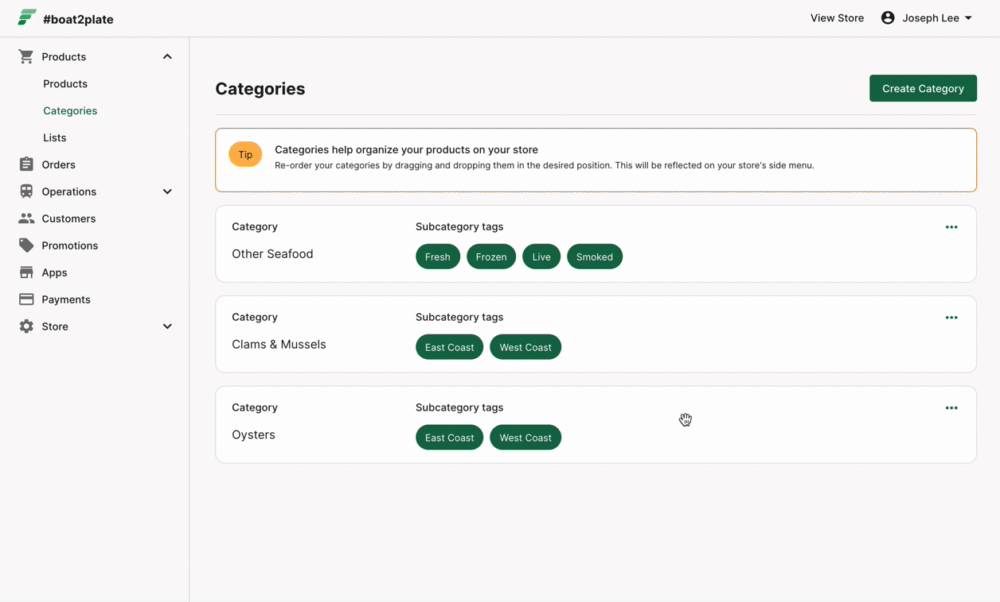Click the Orders clipboard icon in sidebar
The width and height of the screenshot is (1000, 602).
(26, 164)
